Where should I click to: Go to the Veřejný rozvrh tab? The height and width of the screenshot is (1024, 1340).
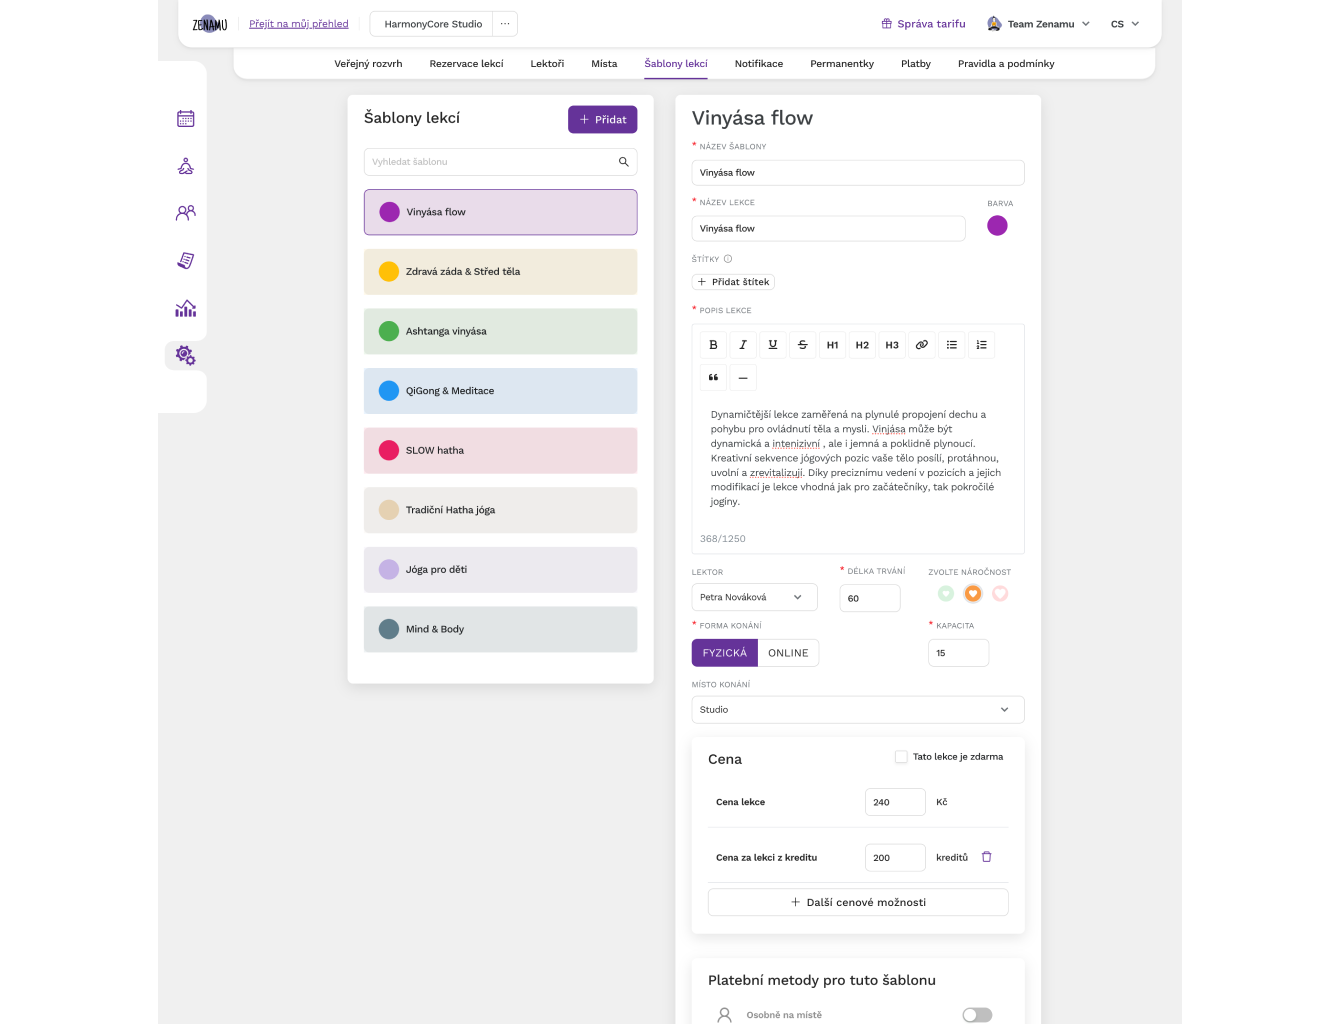tap(368, 64)
